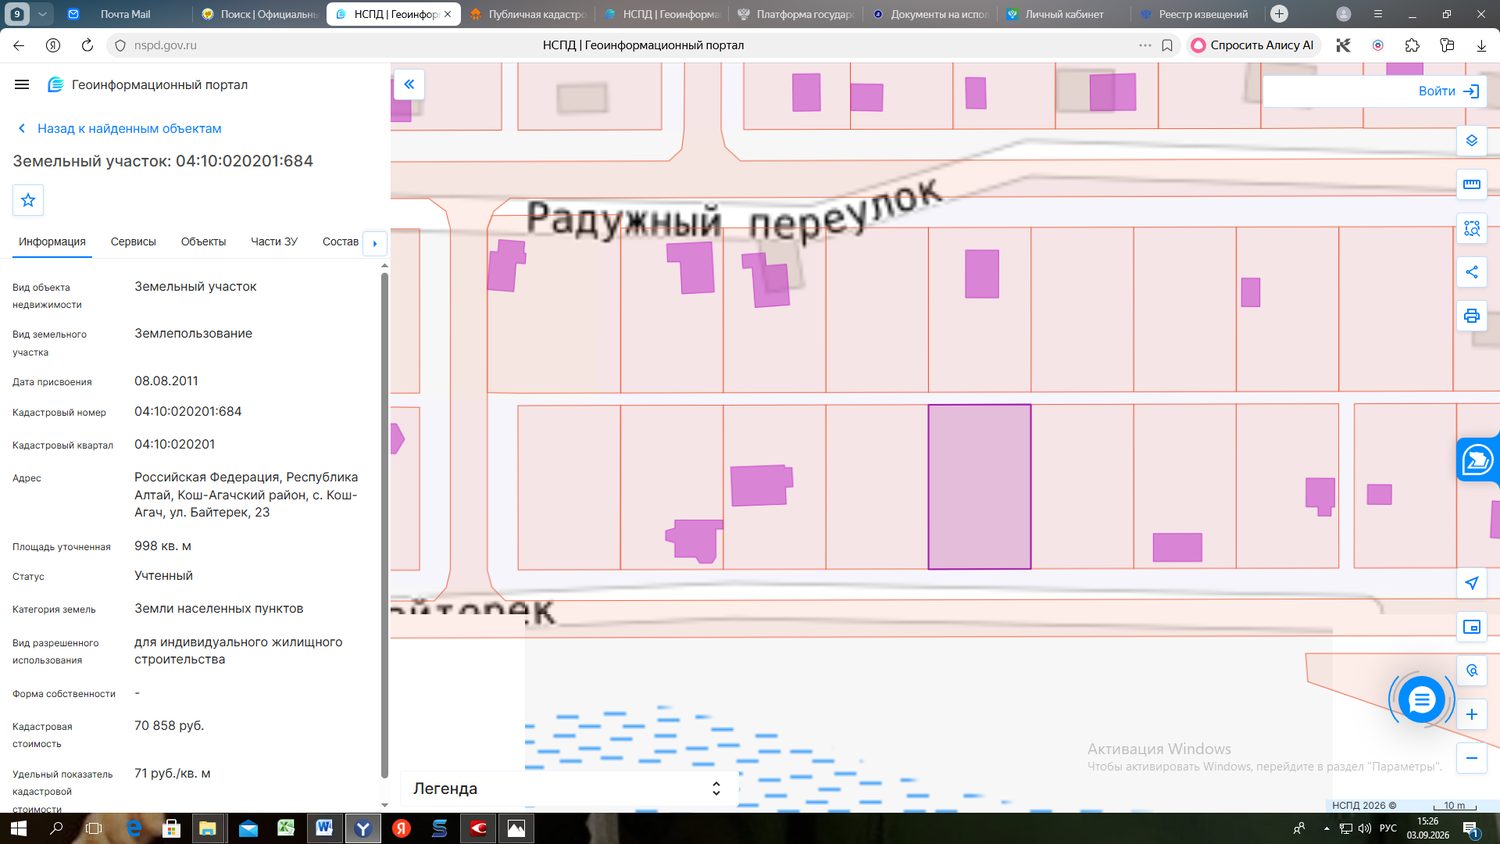This screenshot has height=844, width=1500.
Task: Share the current map view
Action: pos(1471,272)
